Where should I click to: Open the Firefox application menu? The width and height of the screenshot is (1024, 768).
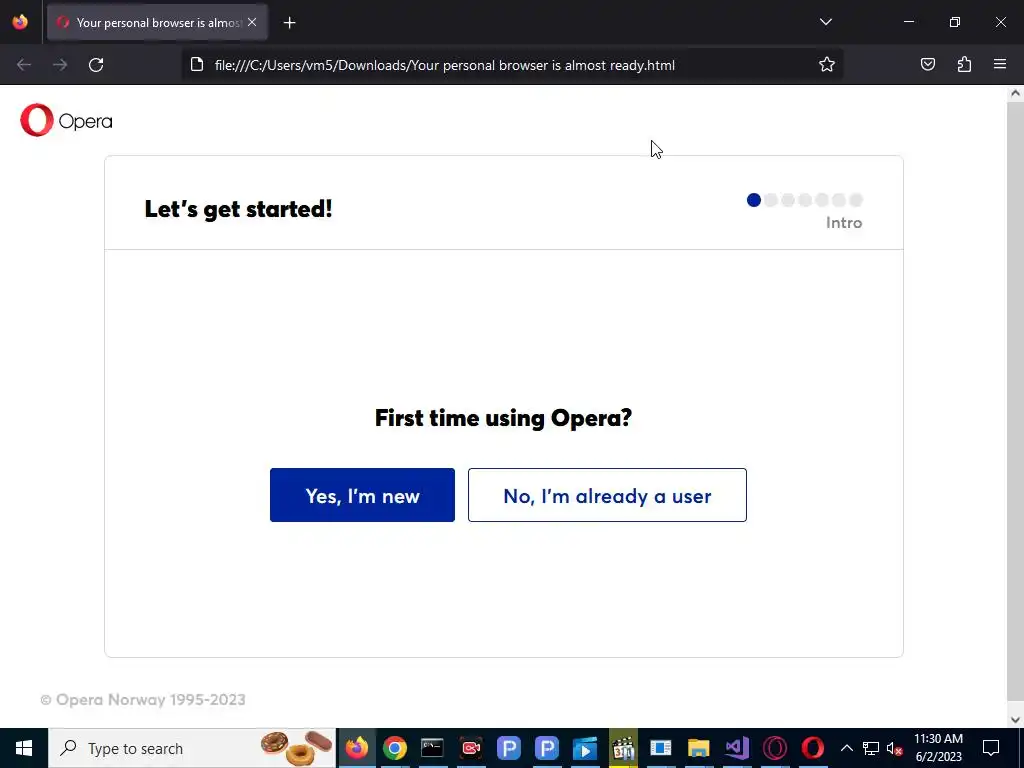click(1000, 65)
